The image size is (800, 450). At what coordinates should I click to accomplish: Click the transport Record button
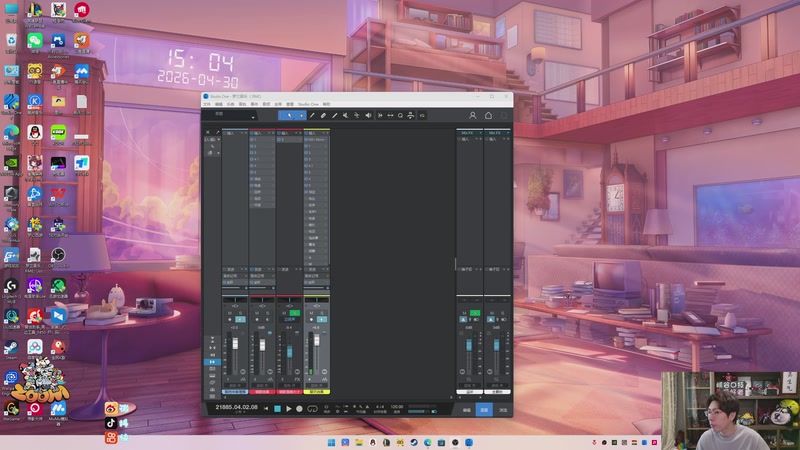click(299, 409)
